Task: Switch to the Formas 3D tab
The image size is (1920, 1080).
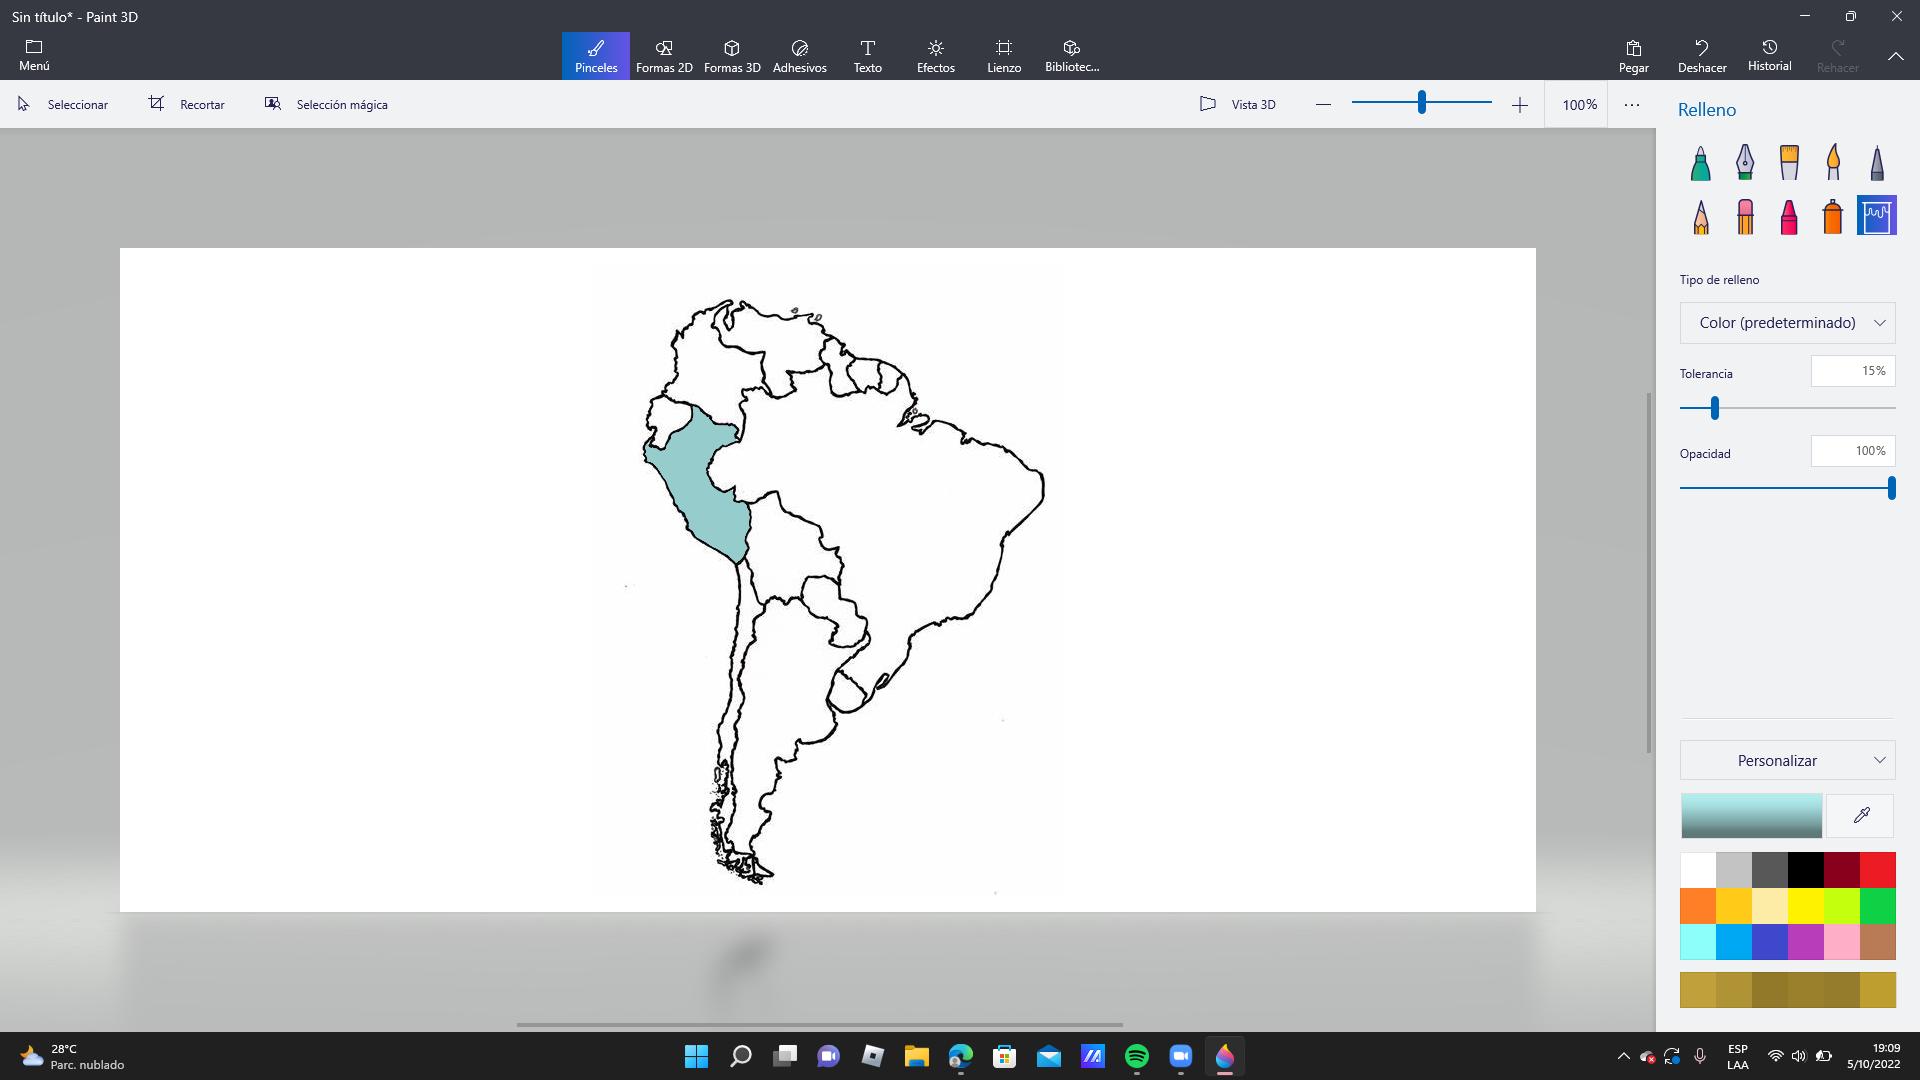Action: (x=732, y=56)
